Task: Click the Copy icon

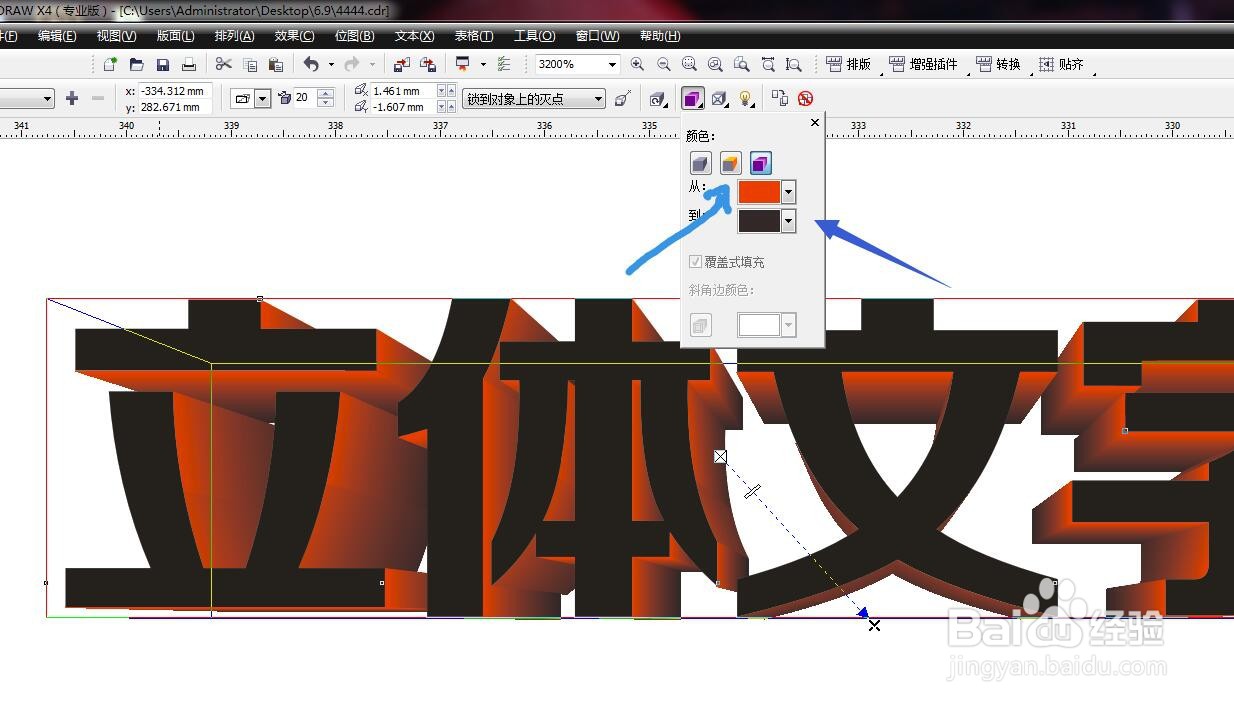Action: 250,64
